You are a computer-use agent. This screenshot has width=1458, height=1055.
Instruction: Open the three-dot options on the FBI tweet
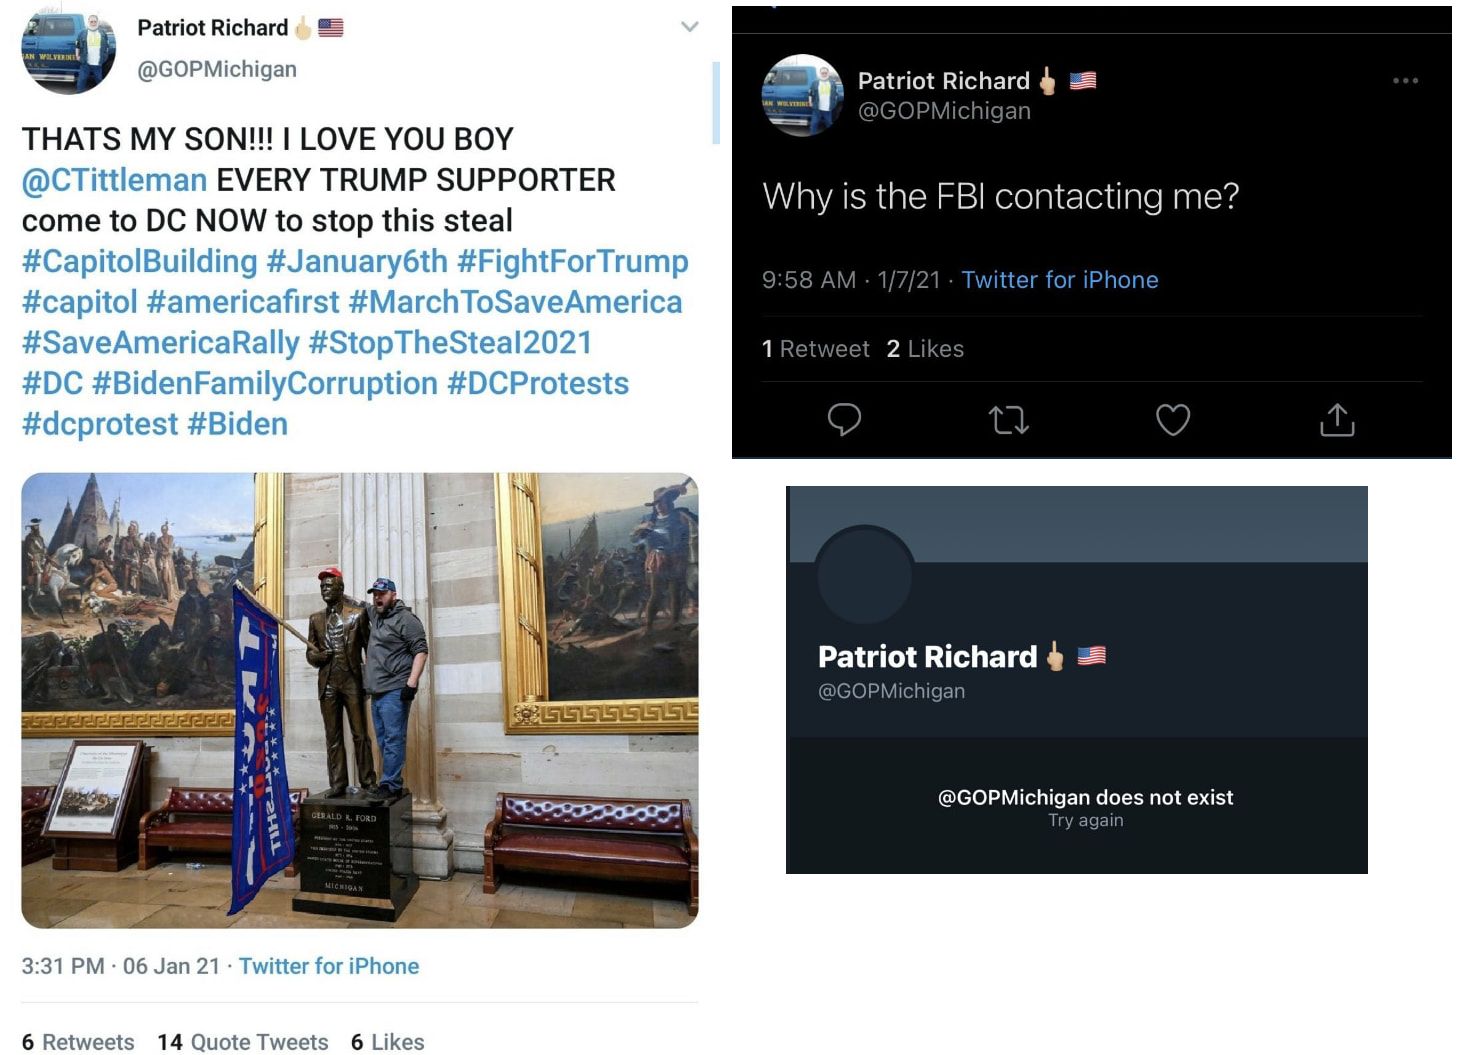[x=1405, y=82]
